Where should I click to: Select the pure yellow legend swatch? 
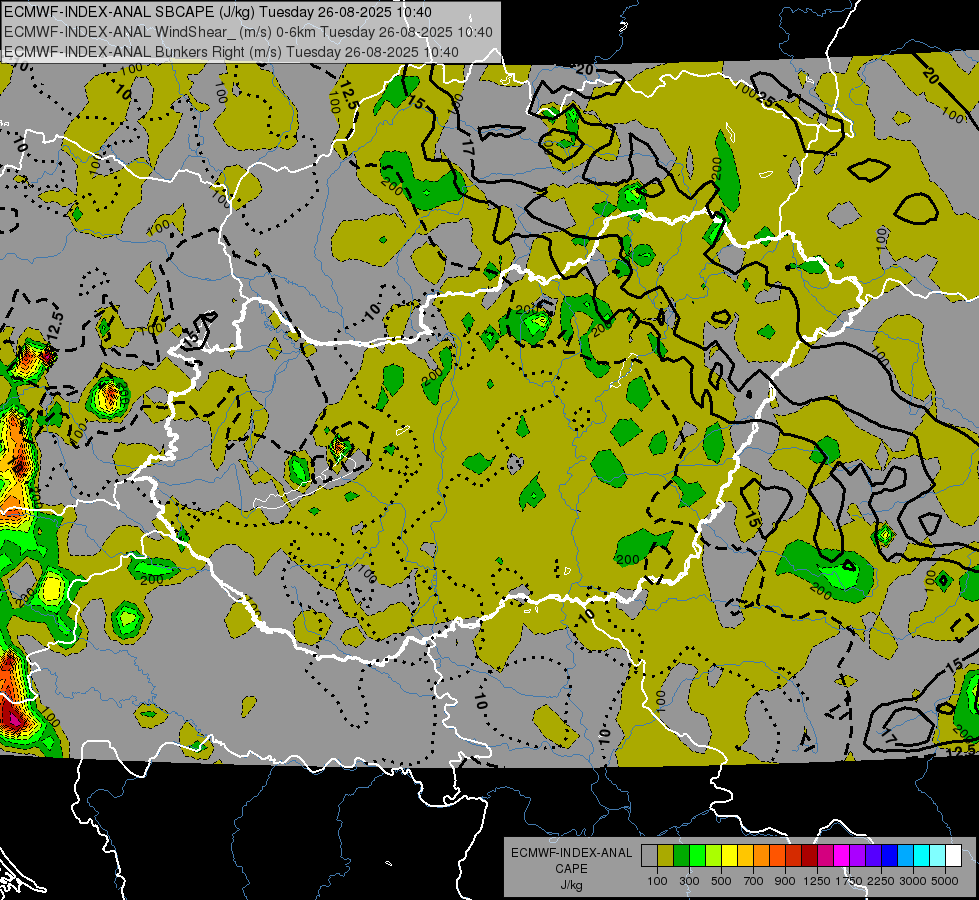tap(729, 856)
